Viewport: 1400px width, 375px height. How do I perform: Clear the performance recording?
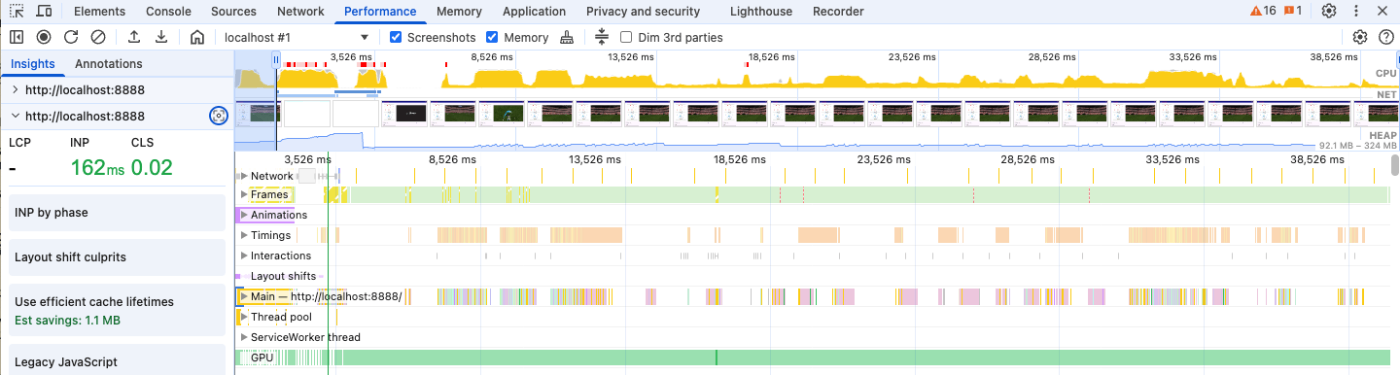[98, 37]
